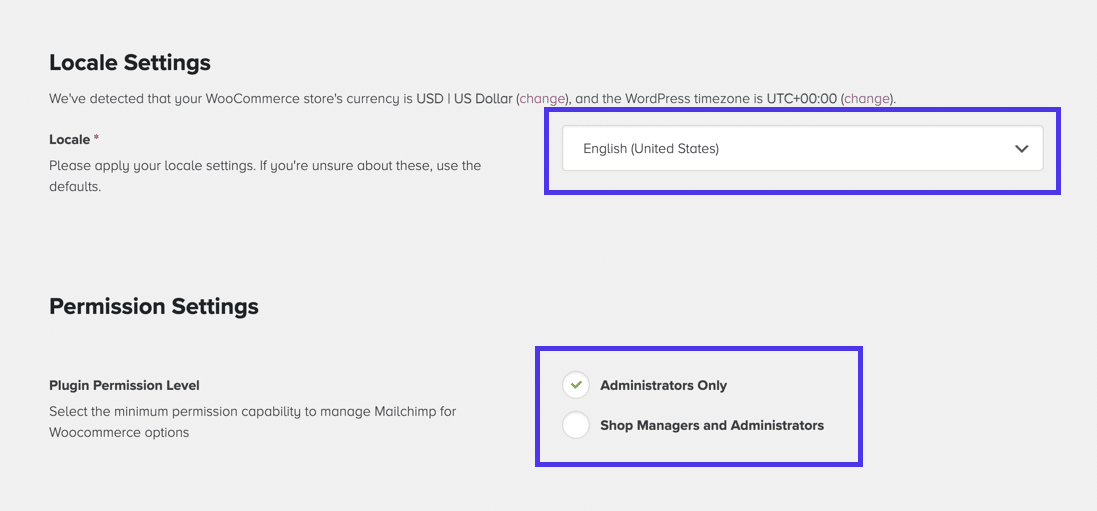Image resolution: width=1097 pixels, height=511 pixels.
Task: Click the 'Locale' field label
Action: coord(69,140)
